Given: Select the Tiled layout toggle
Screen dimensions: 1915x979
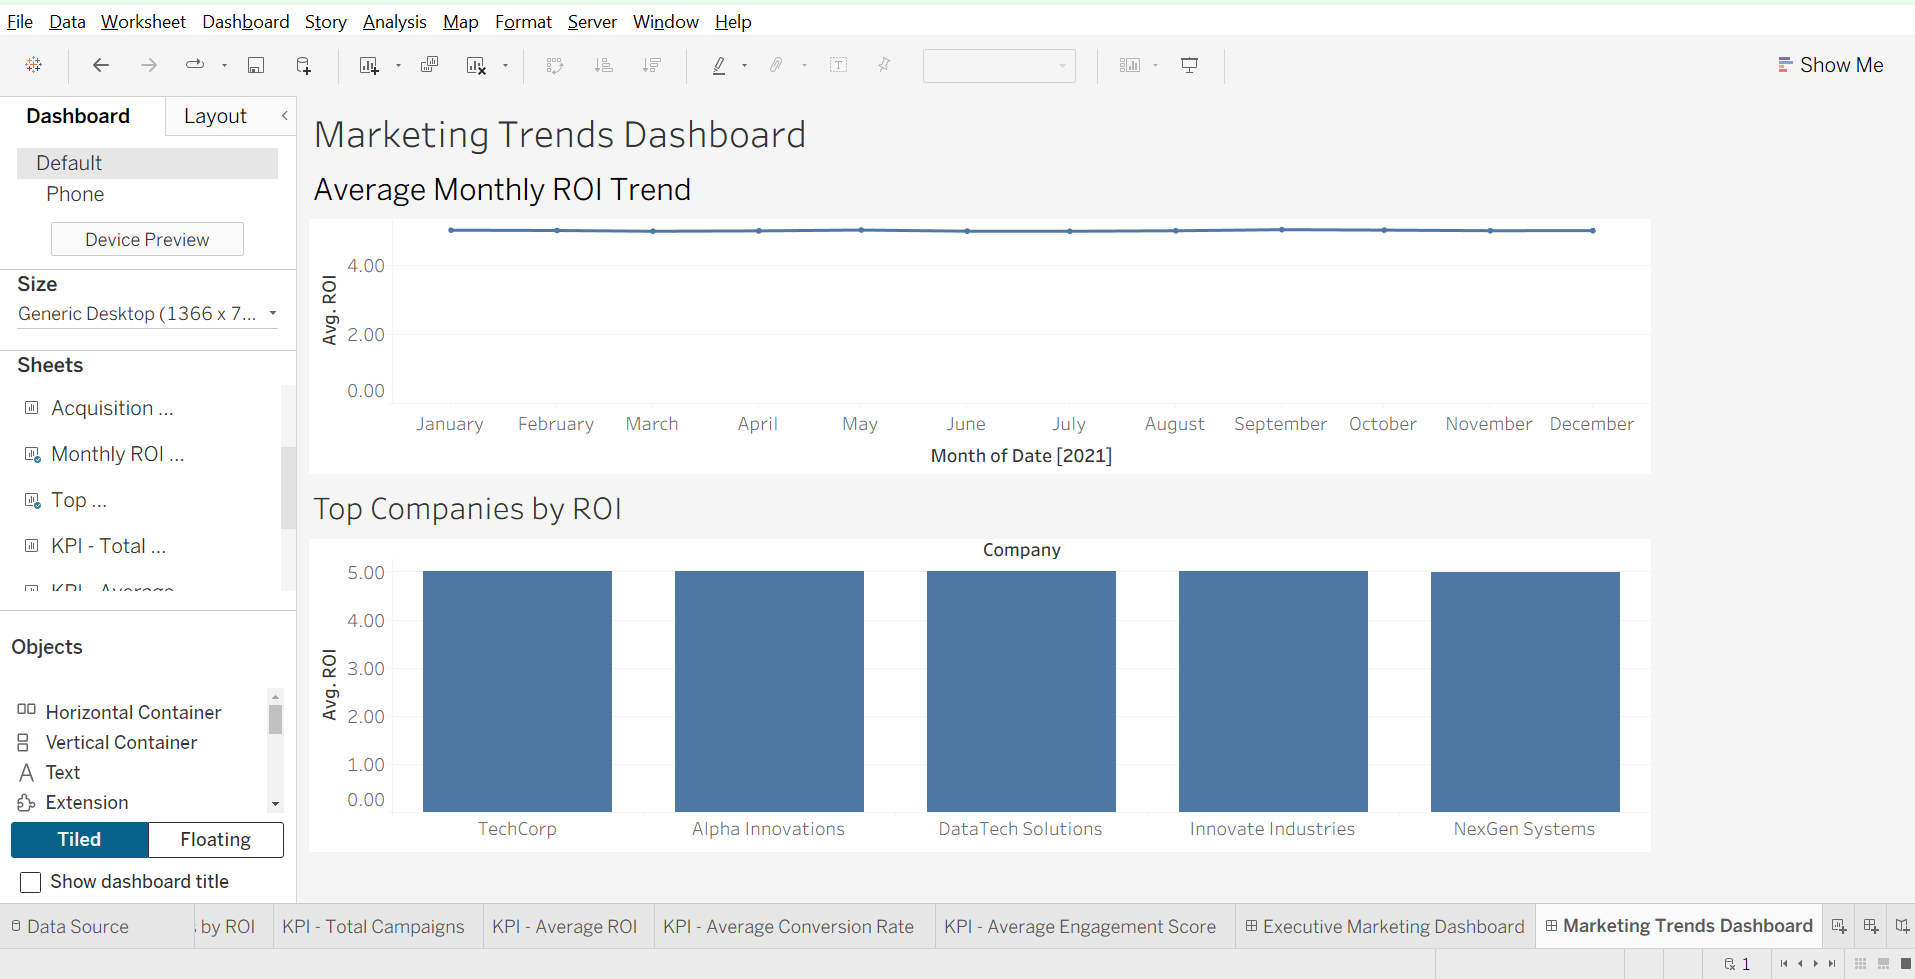Looking at the screenshot, I should [80, 840].
